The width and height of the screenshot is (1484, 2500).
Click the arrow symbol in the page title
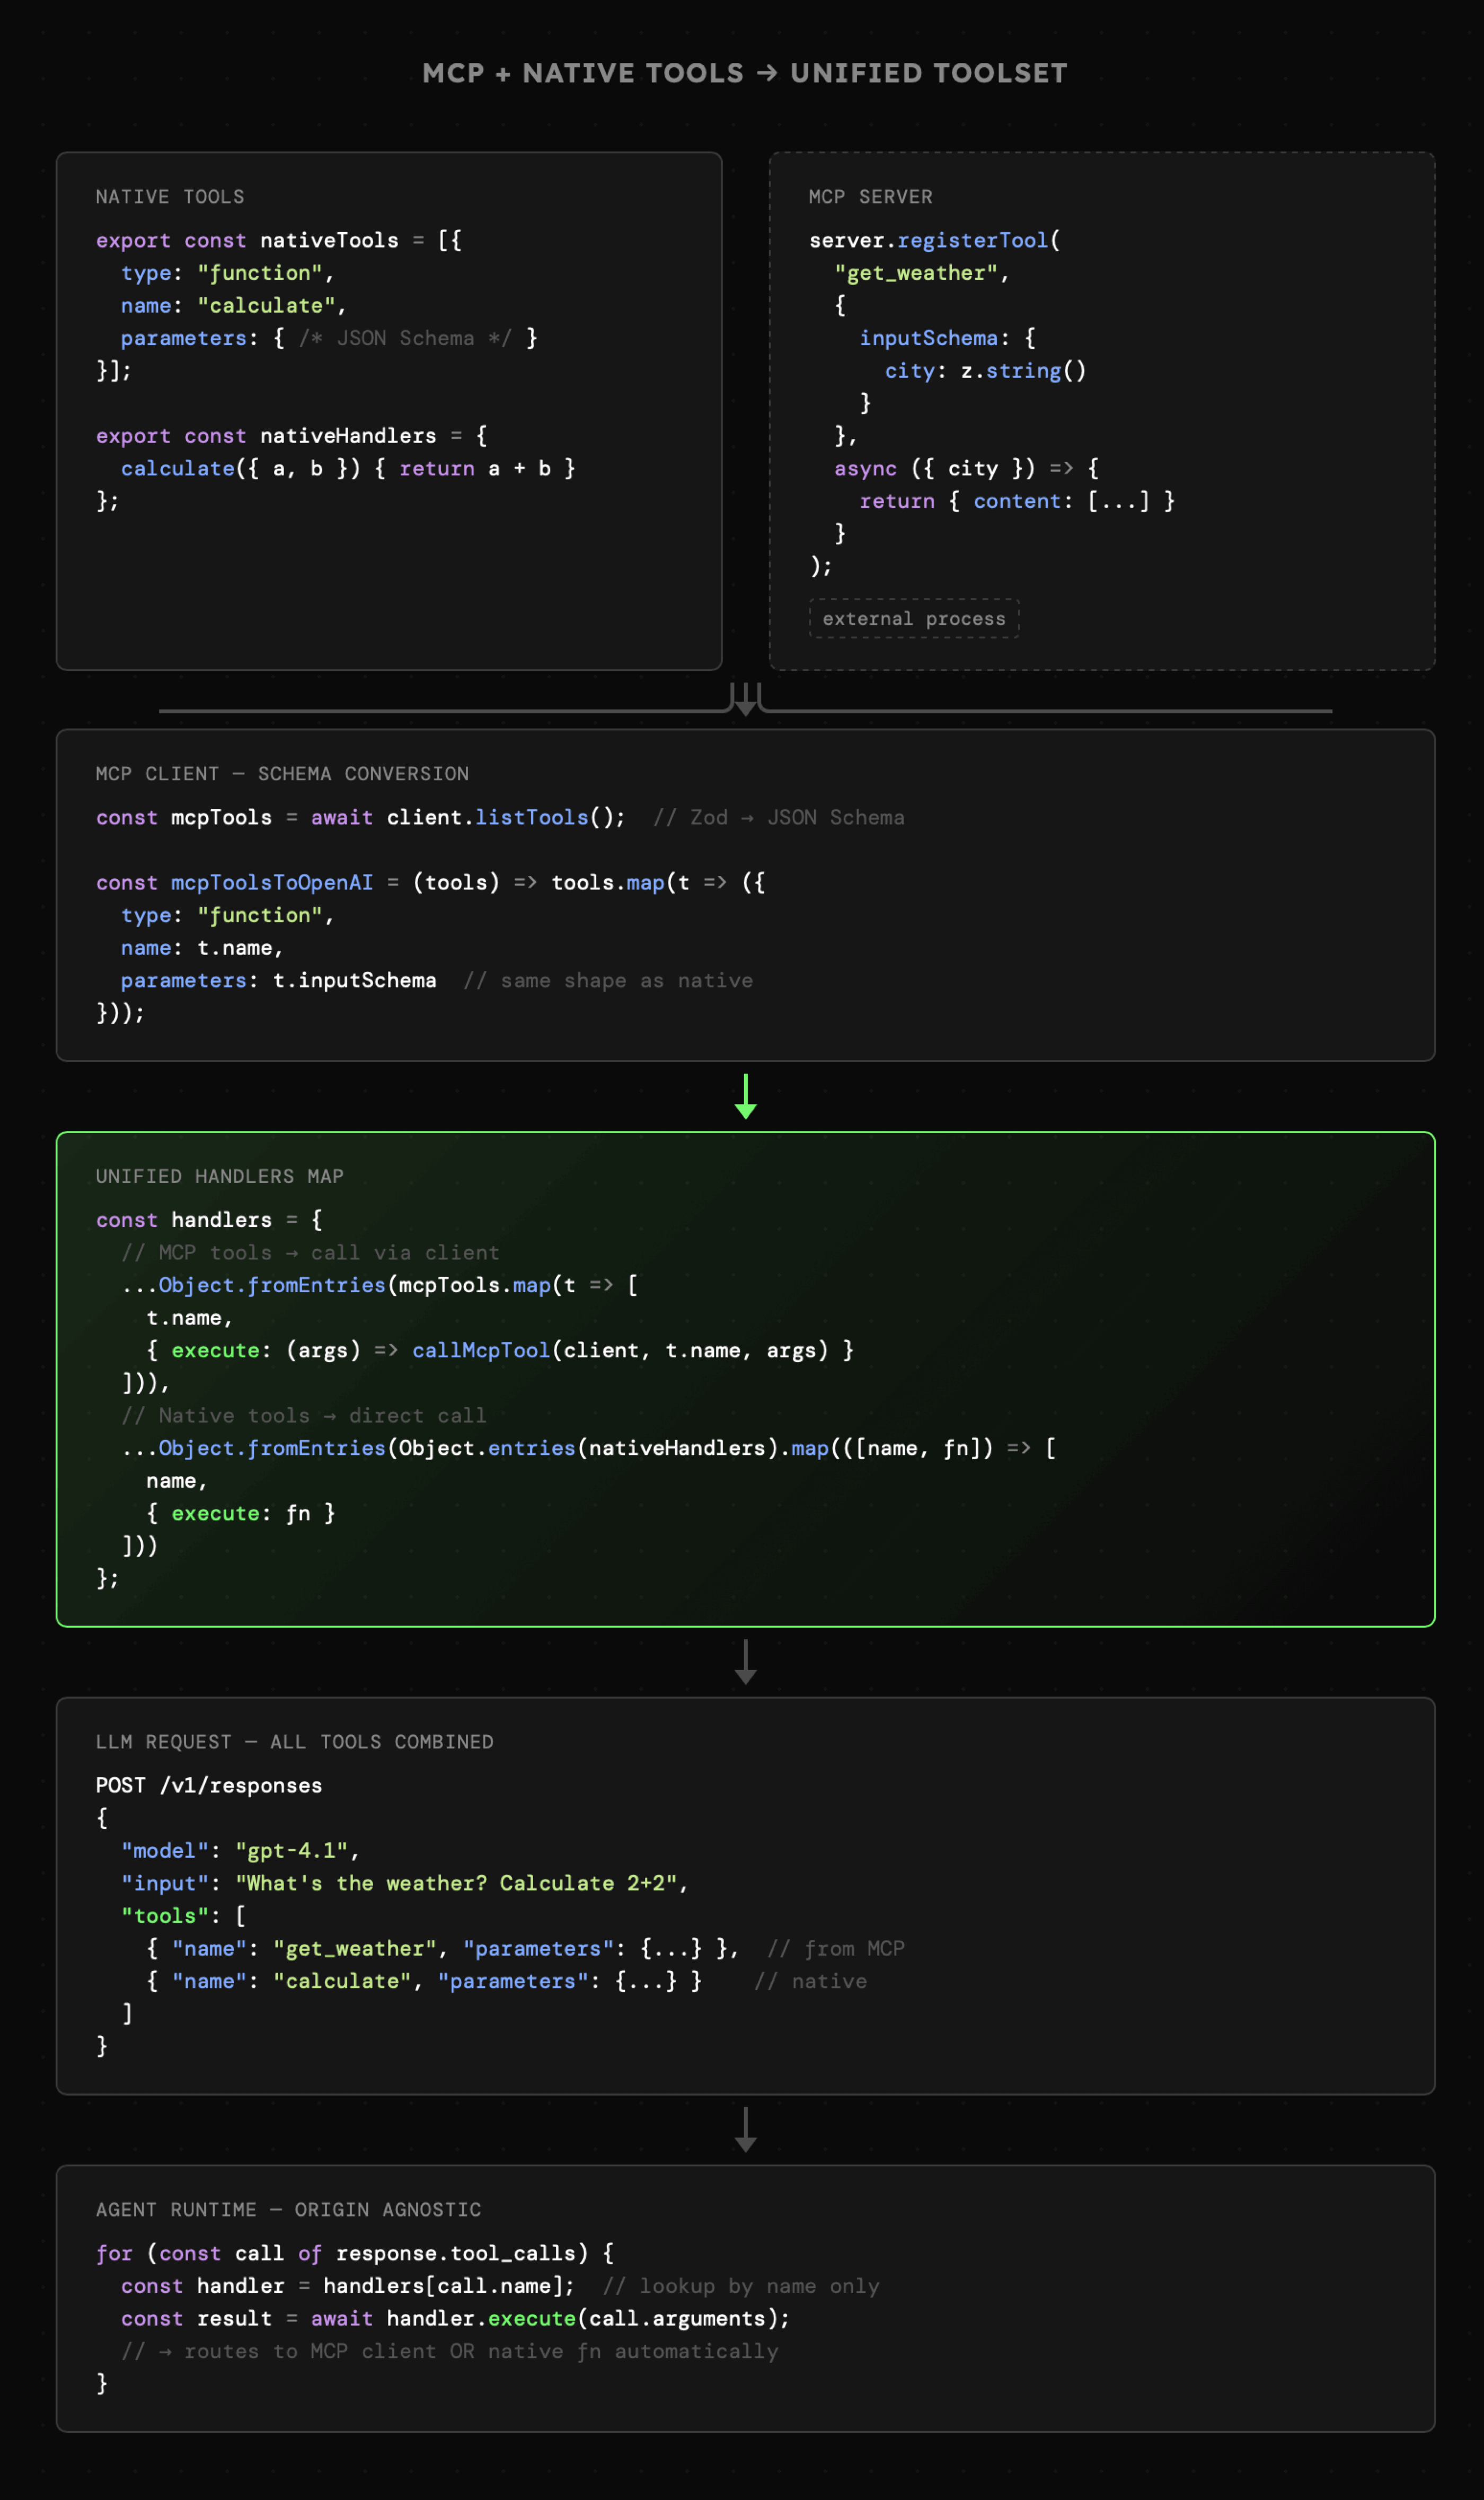click(767, 73)
